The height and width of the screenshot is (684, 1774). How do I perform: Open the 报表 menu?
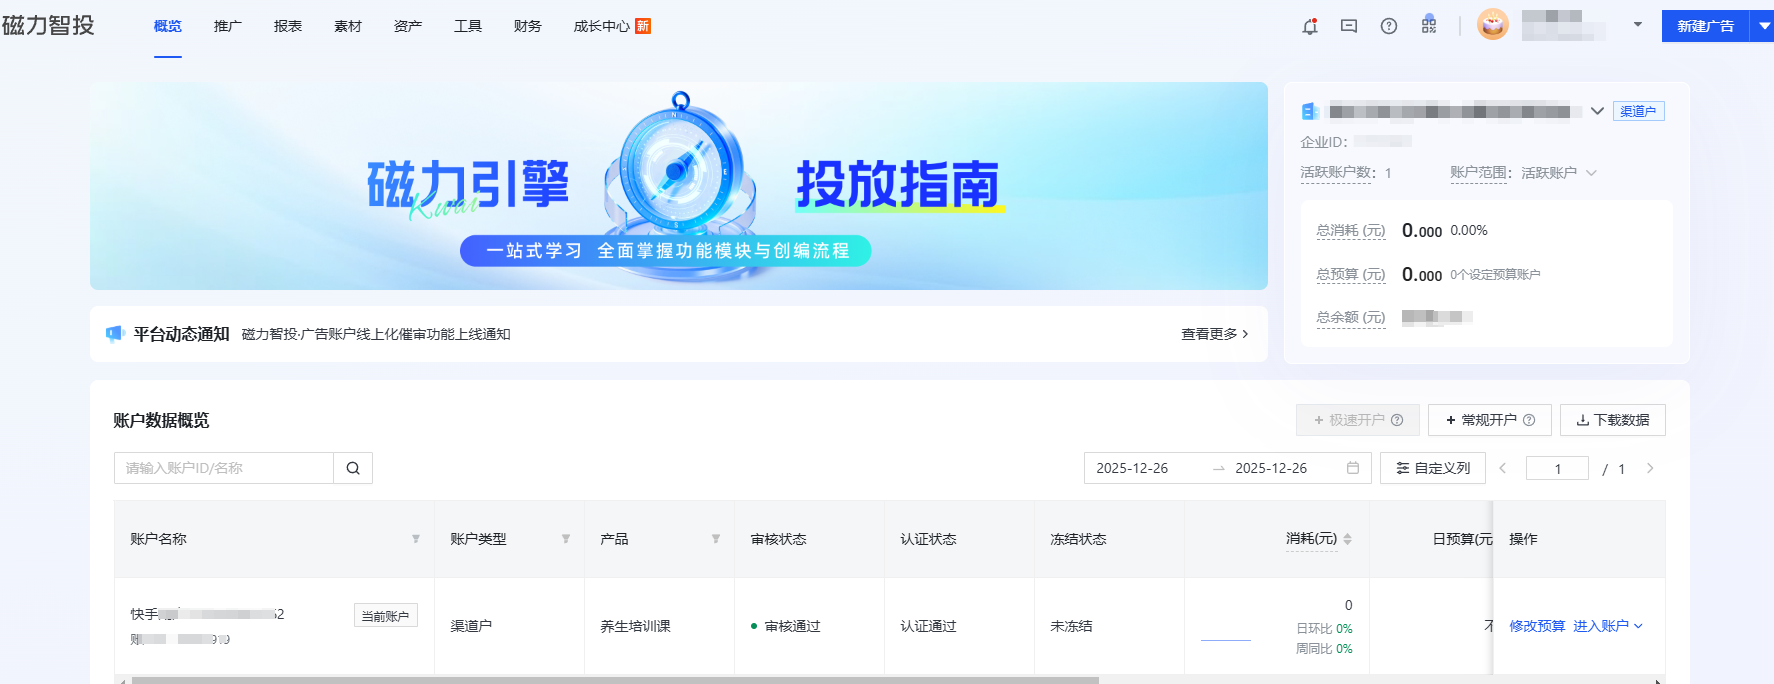pyautogui.click(x=288, y=26)
